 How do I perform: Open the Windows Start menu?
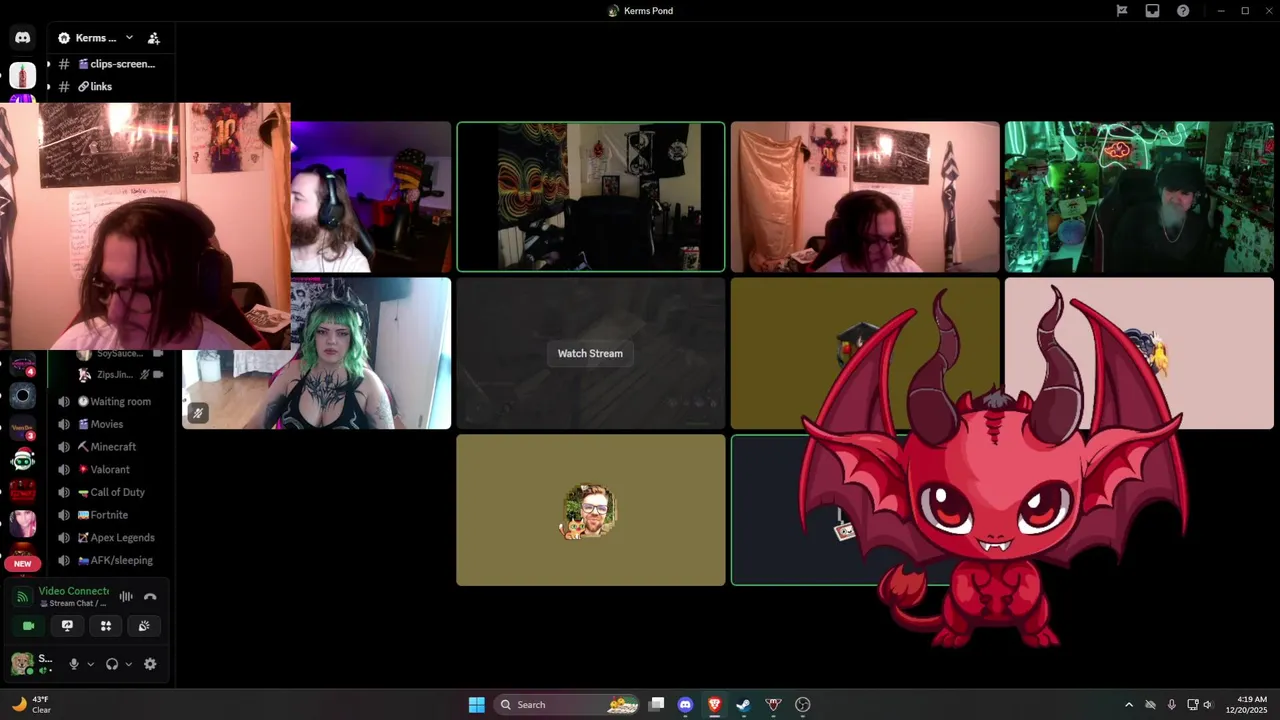click(477, 705)
